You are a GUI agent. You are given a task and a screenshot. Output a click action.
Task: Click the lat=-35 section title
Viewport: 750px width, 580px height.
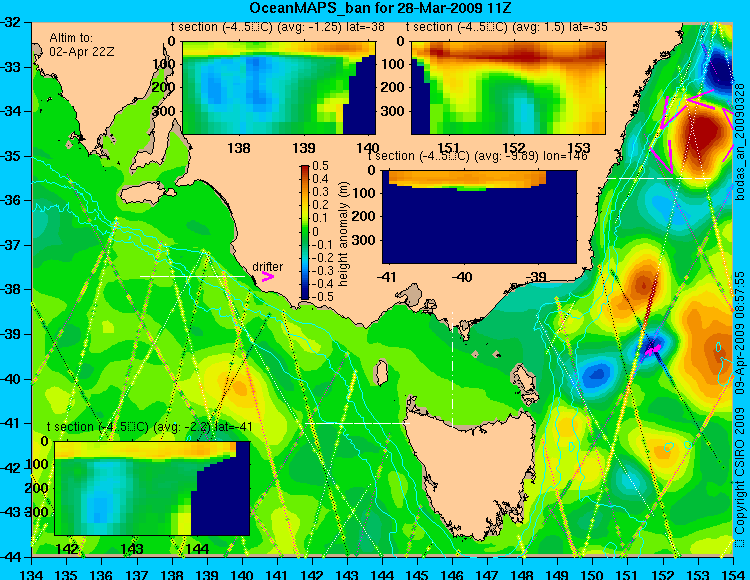(x=507, y=27)
